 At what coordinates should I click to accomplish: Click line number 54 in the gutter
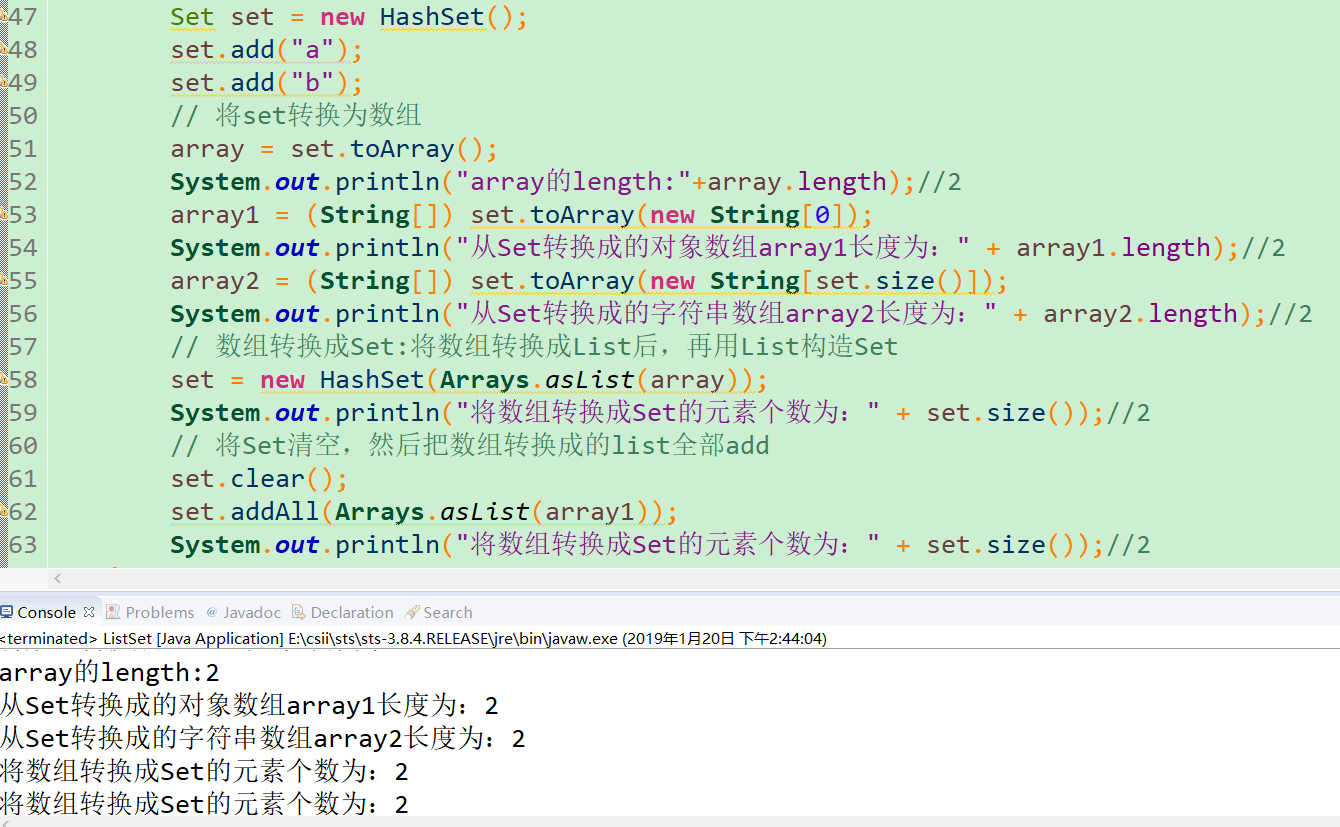(23, 248)
